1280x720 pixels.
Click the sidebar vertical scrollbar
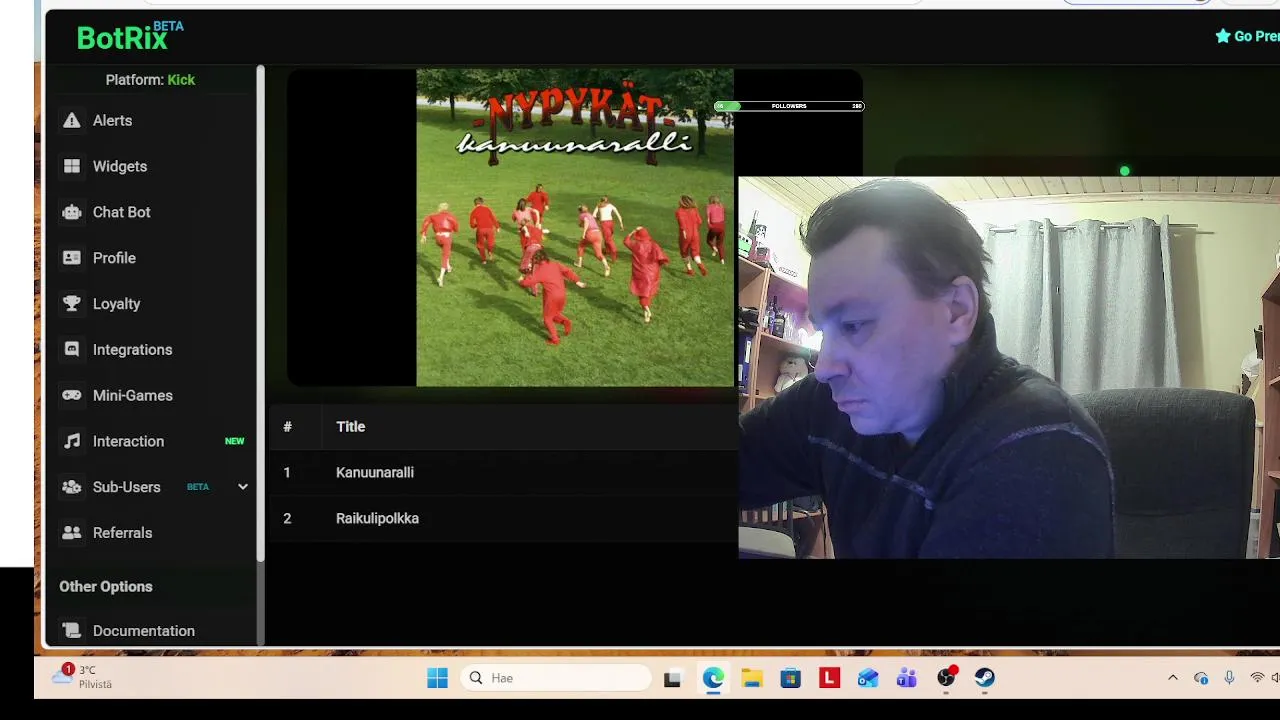point(260,312)
